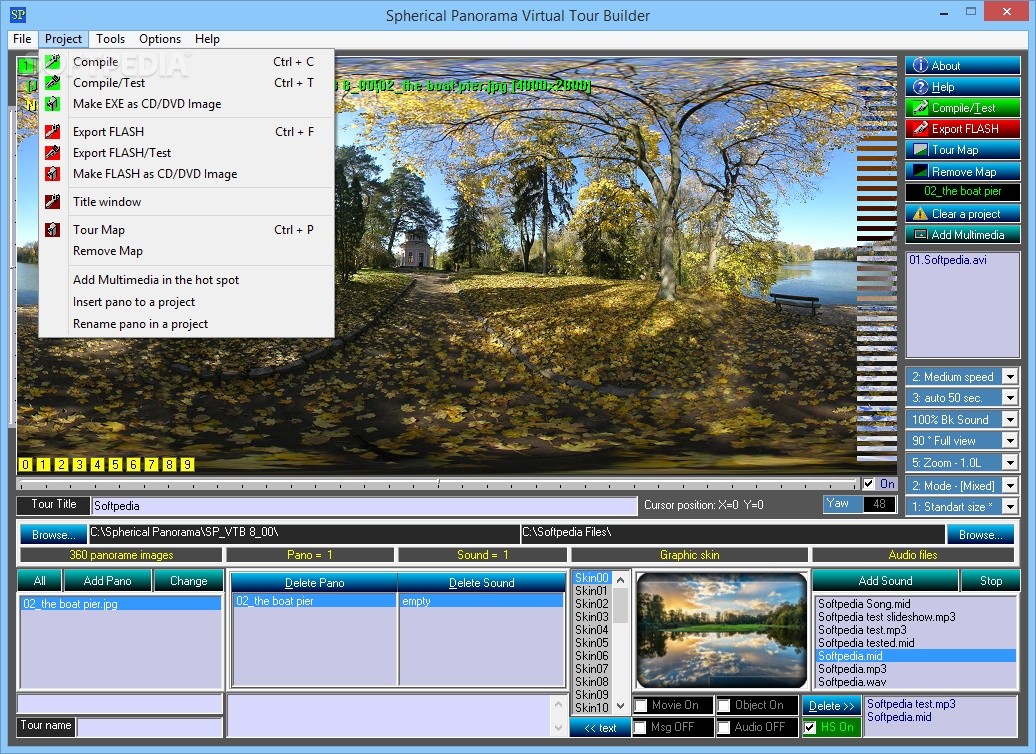Select Skin05 in the skin list

591,642
